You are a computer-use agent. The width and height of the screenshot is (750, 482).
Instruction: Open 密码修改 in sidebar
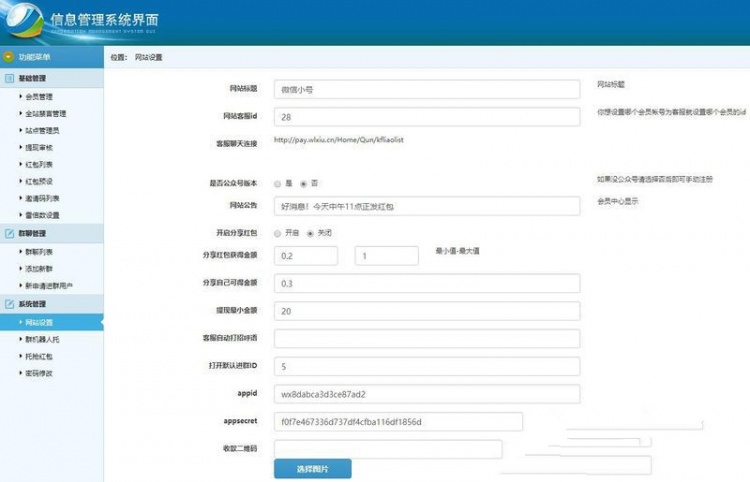coord(39,373)
